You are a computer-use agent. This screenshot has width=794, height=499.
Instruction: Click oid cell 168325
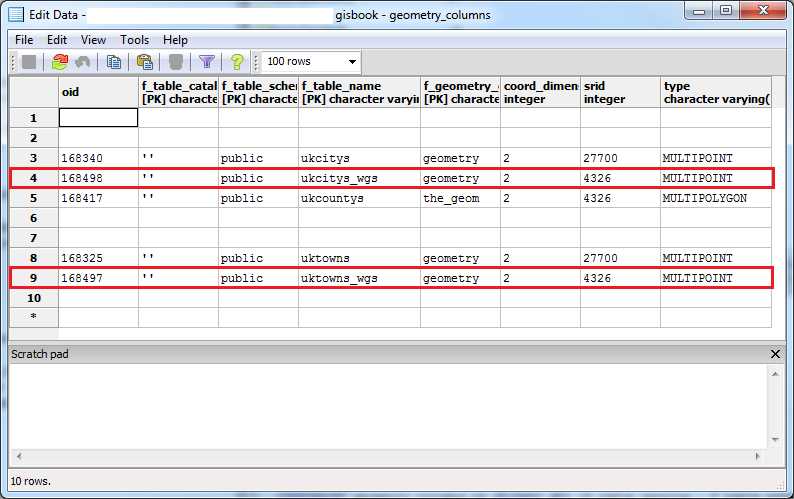(98, 258)
